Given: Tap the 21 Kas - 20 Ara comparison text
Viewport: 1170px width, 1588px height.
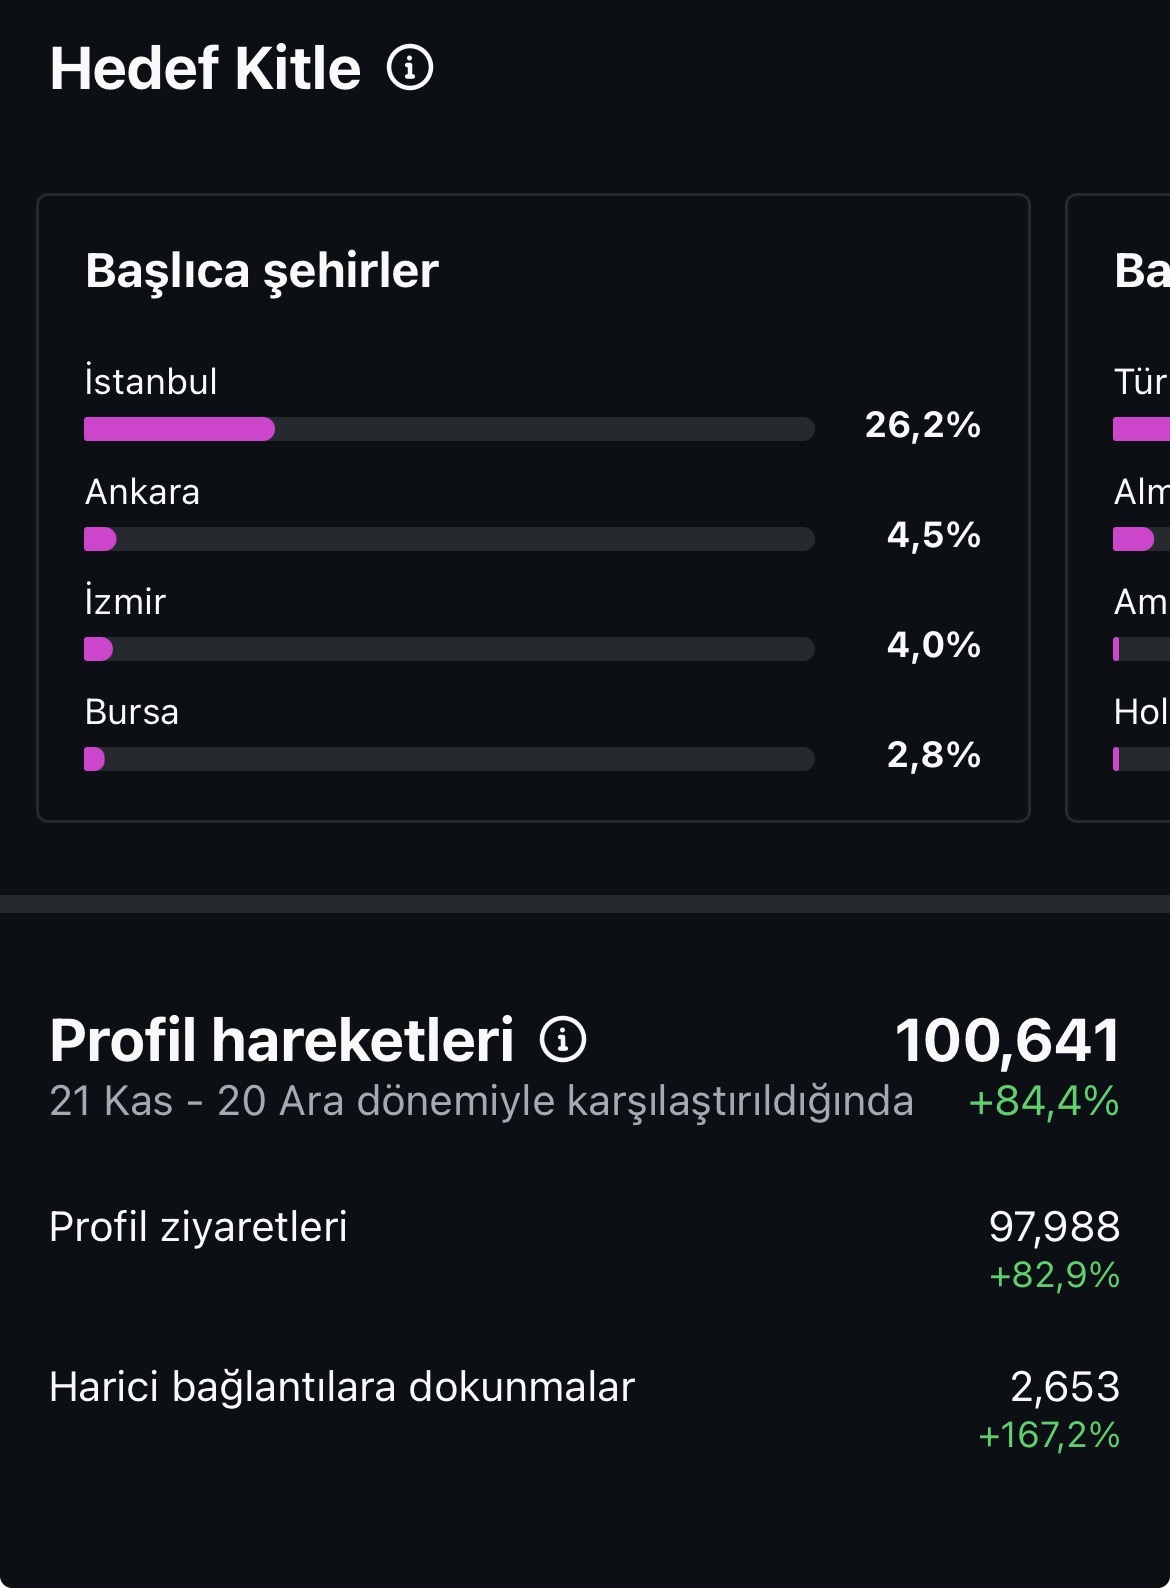Looking at the screenshot, I should click(x=481, y=1101).
